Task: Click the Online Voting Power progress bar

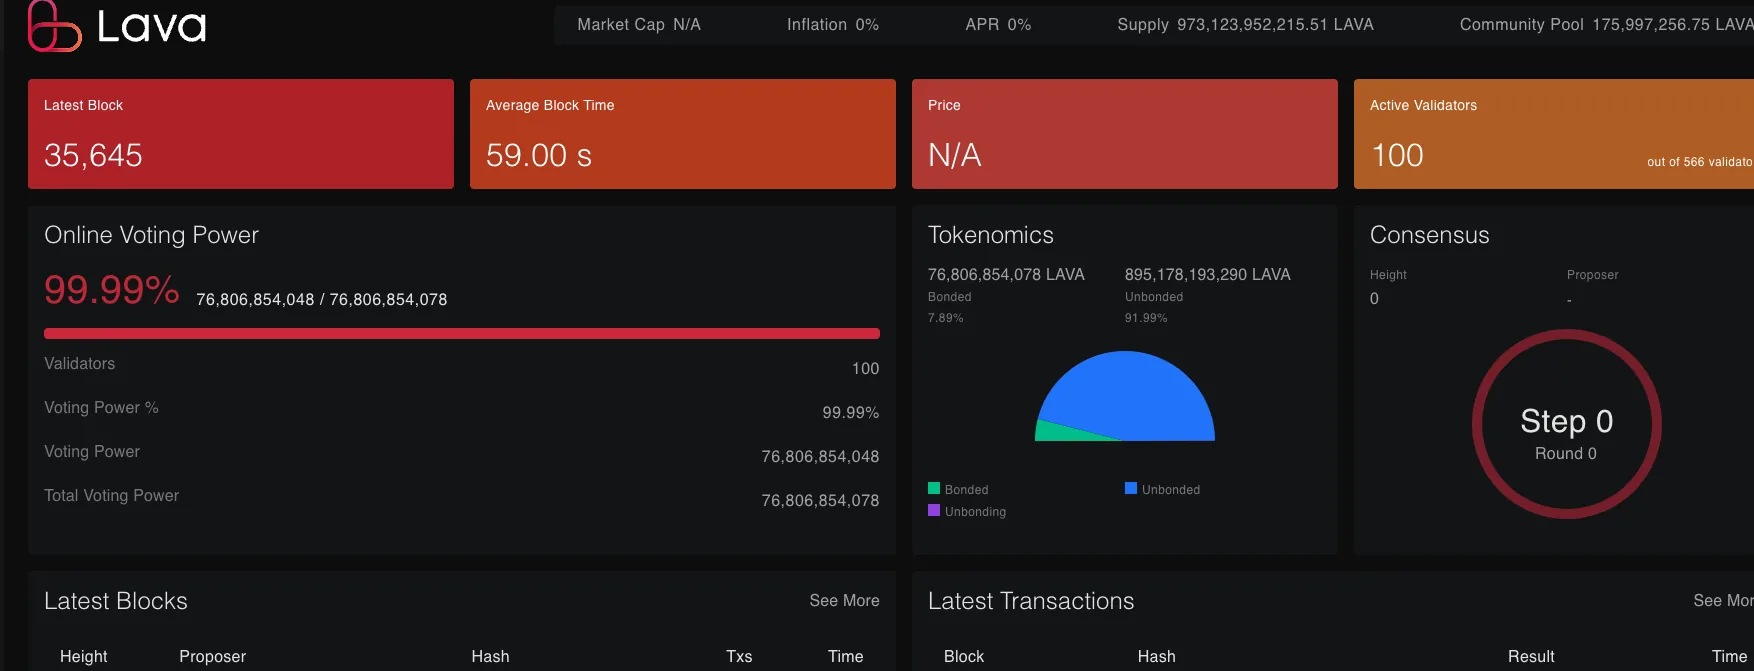Action: [x=462, y=333]
